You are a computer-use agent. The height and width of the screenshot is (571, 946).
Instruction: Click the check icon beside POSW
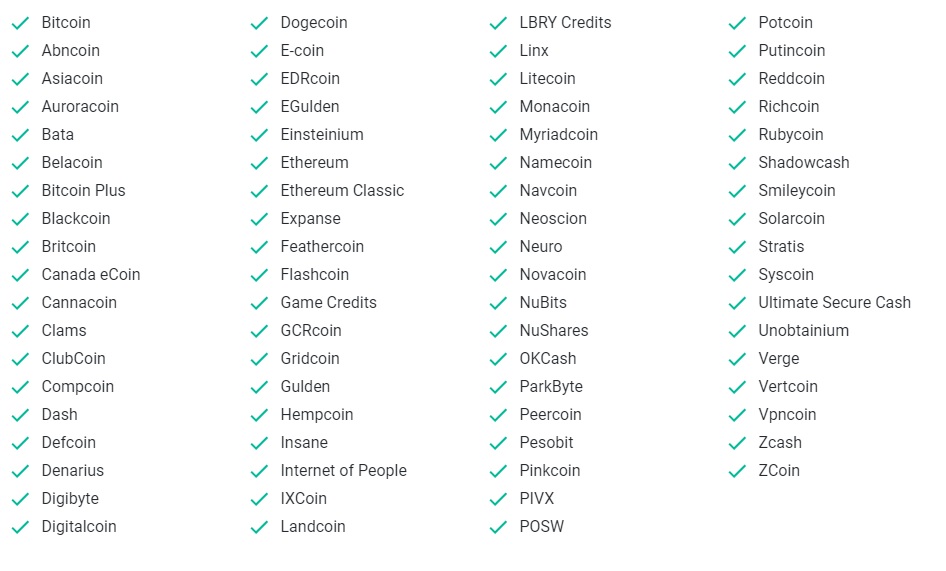tap(498, 528)
